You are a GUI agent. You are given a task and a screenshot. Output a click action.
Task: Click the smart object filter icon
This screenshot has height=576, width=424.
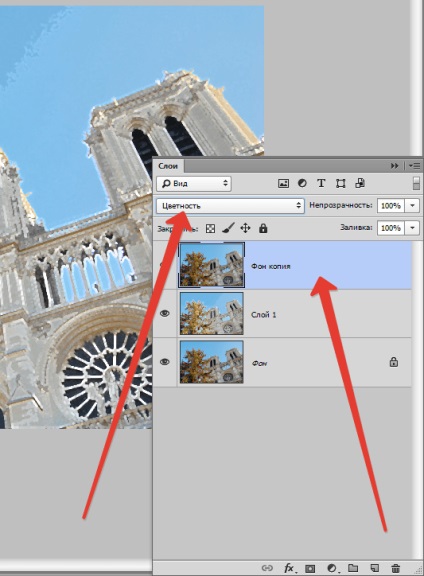[360, 183]
